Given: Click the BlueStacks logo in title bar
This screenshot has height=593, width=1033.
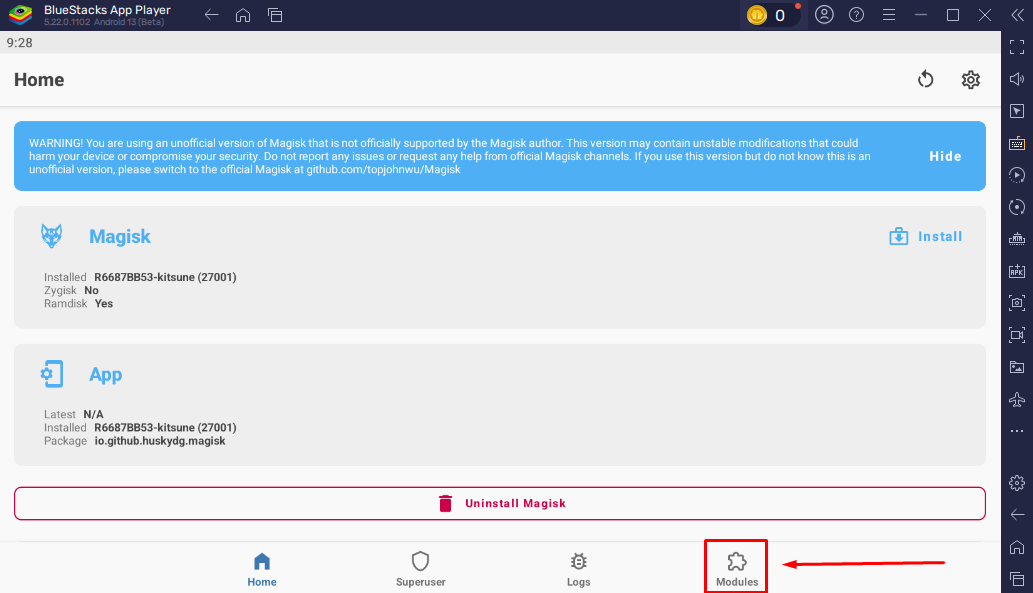Looking at the screenshot, I should (20, 14).
